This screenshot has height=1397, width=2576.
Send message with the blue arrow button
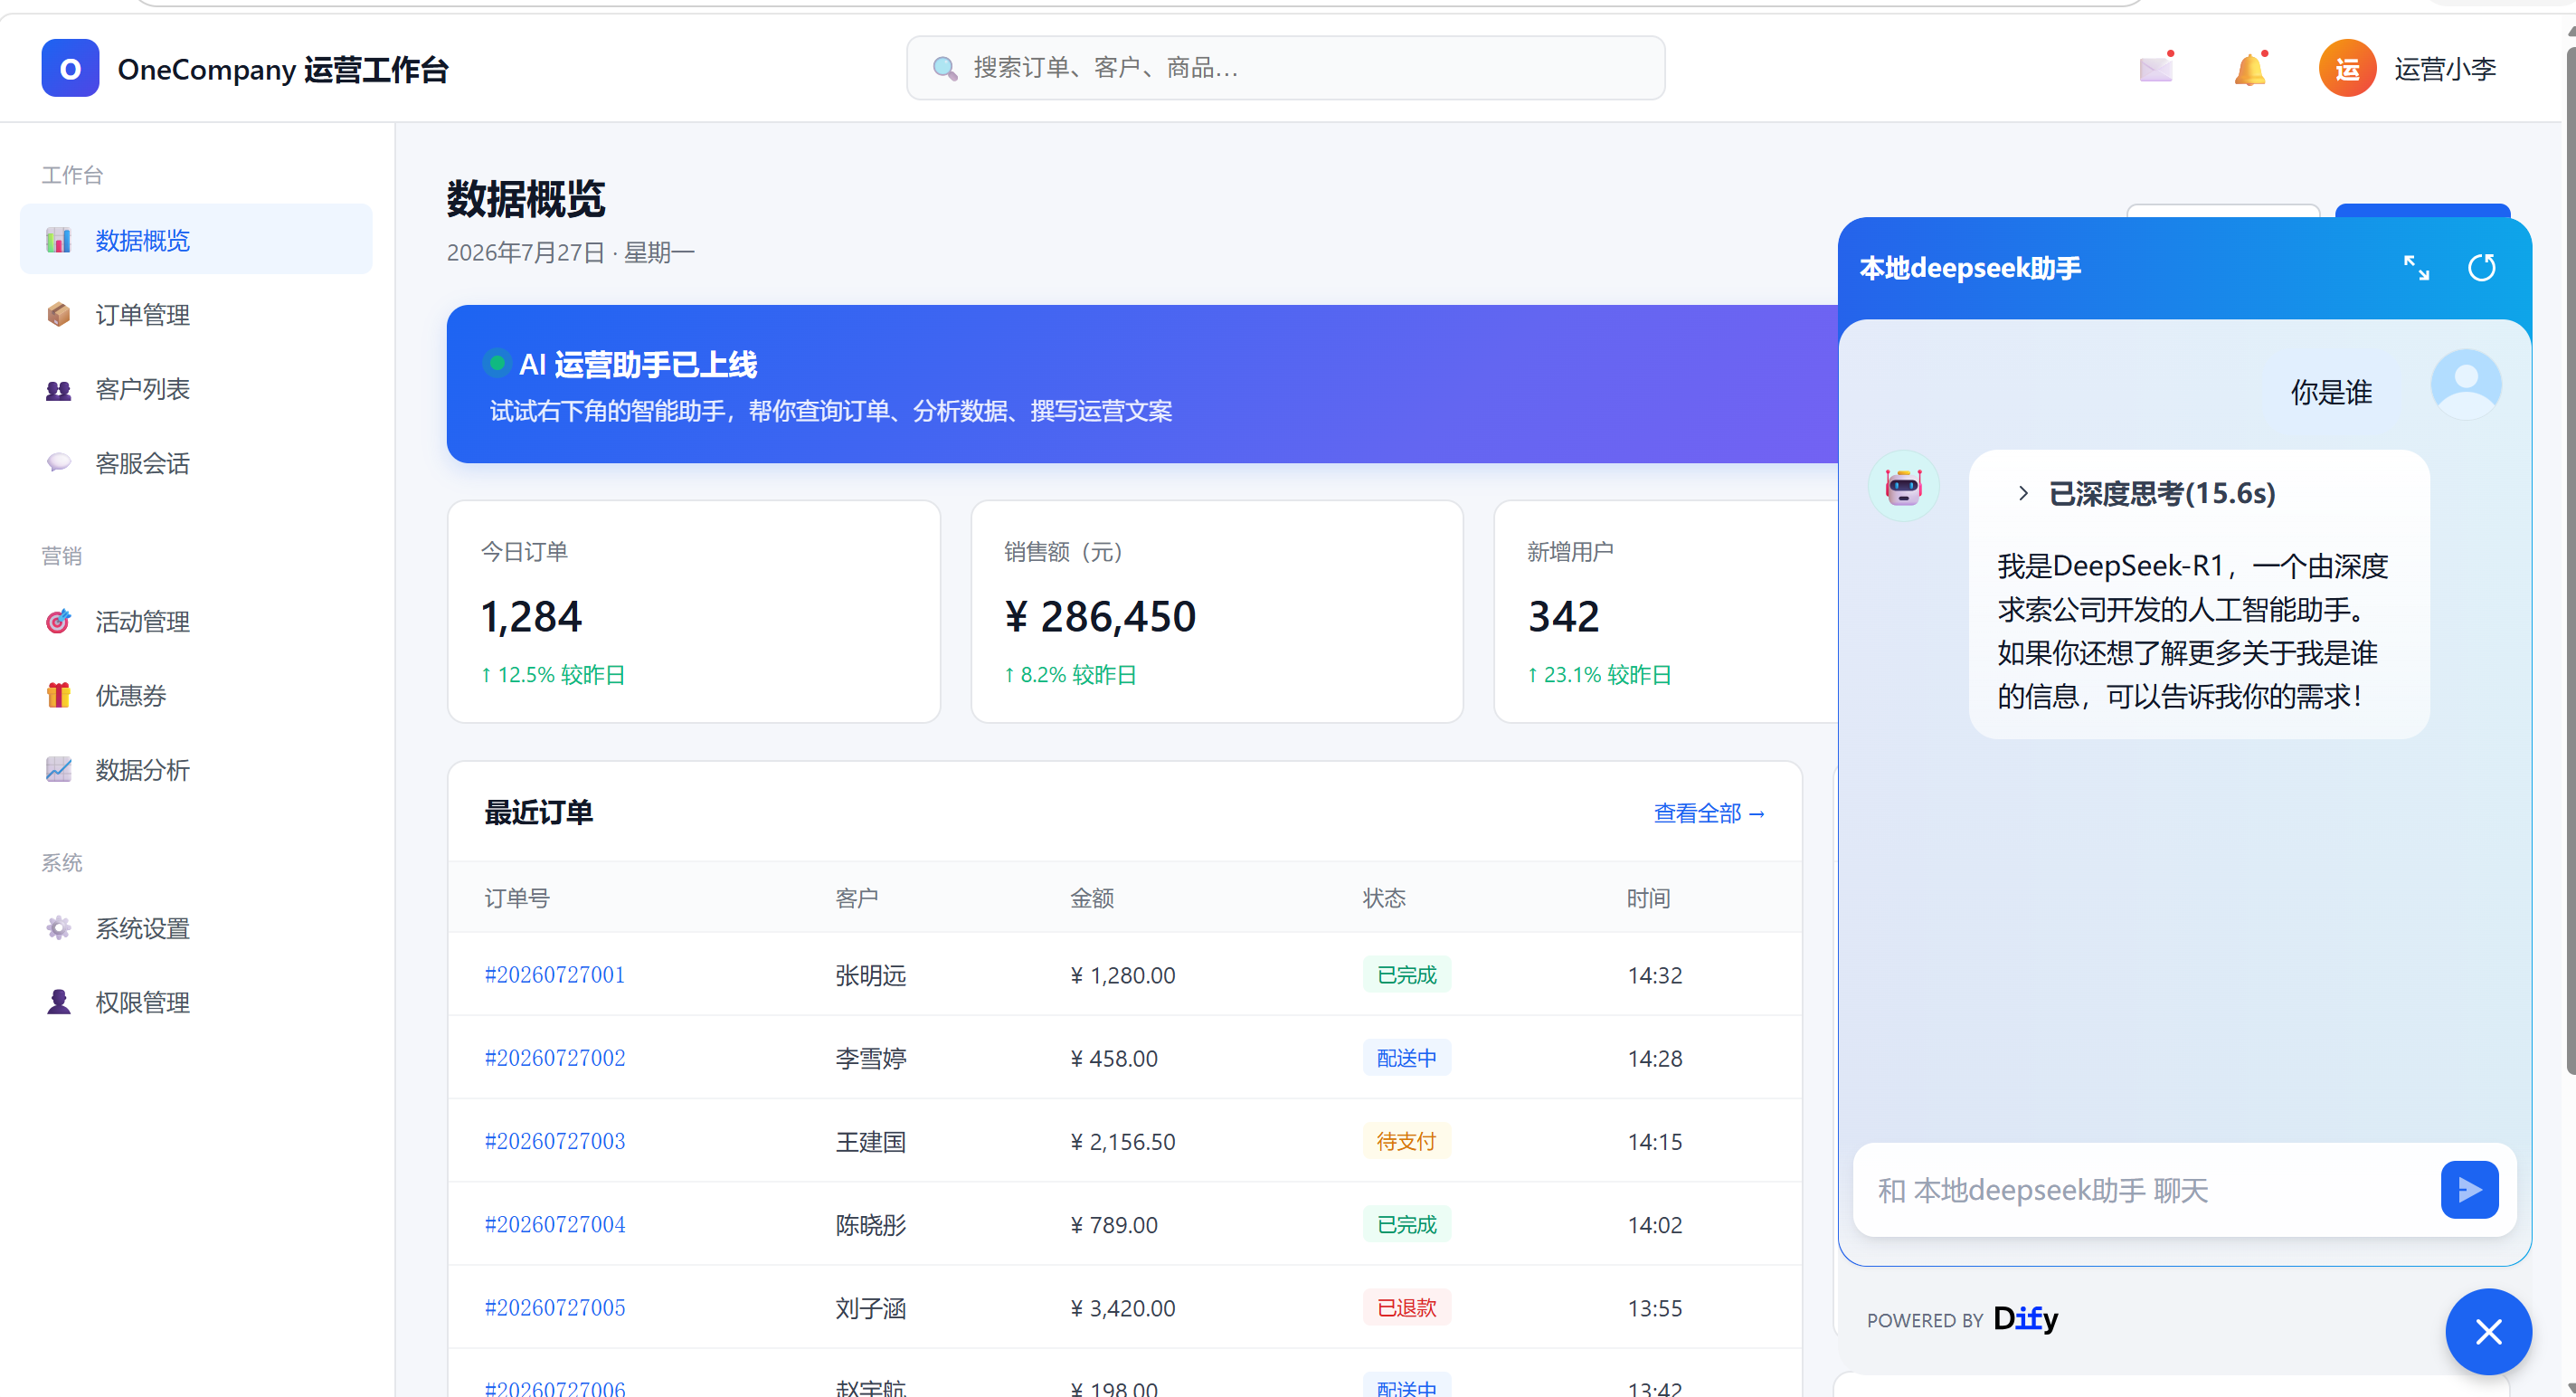(x=2469, y=1189)
